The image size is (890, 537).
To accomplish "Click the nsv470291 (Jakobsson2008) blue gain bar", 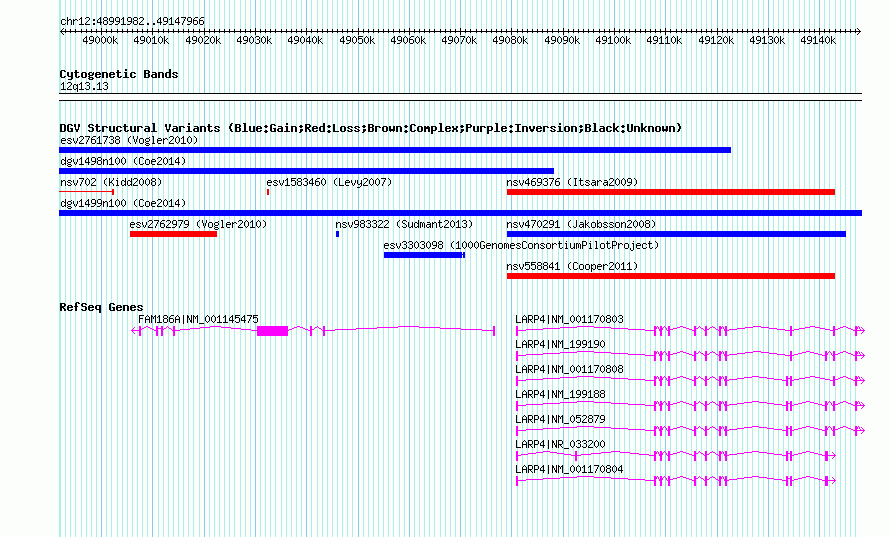I will (x=676, y=234).
